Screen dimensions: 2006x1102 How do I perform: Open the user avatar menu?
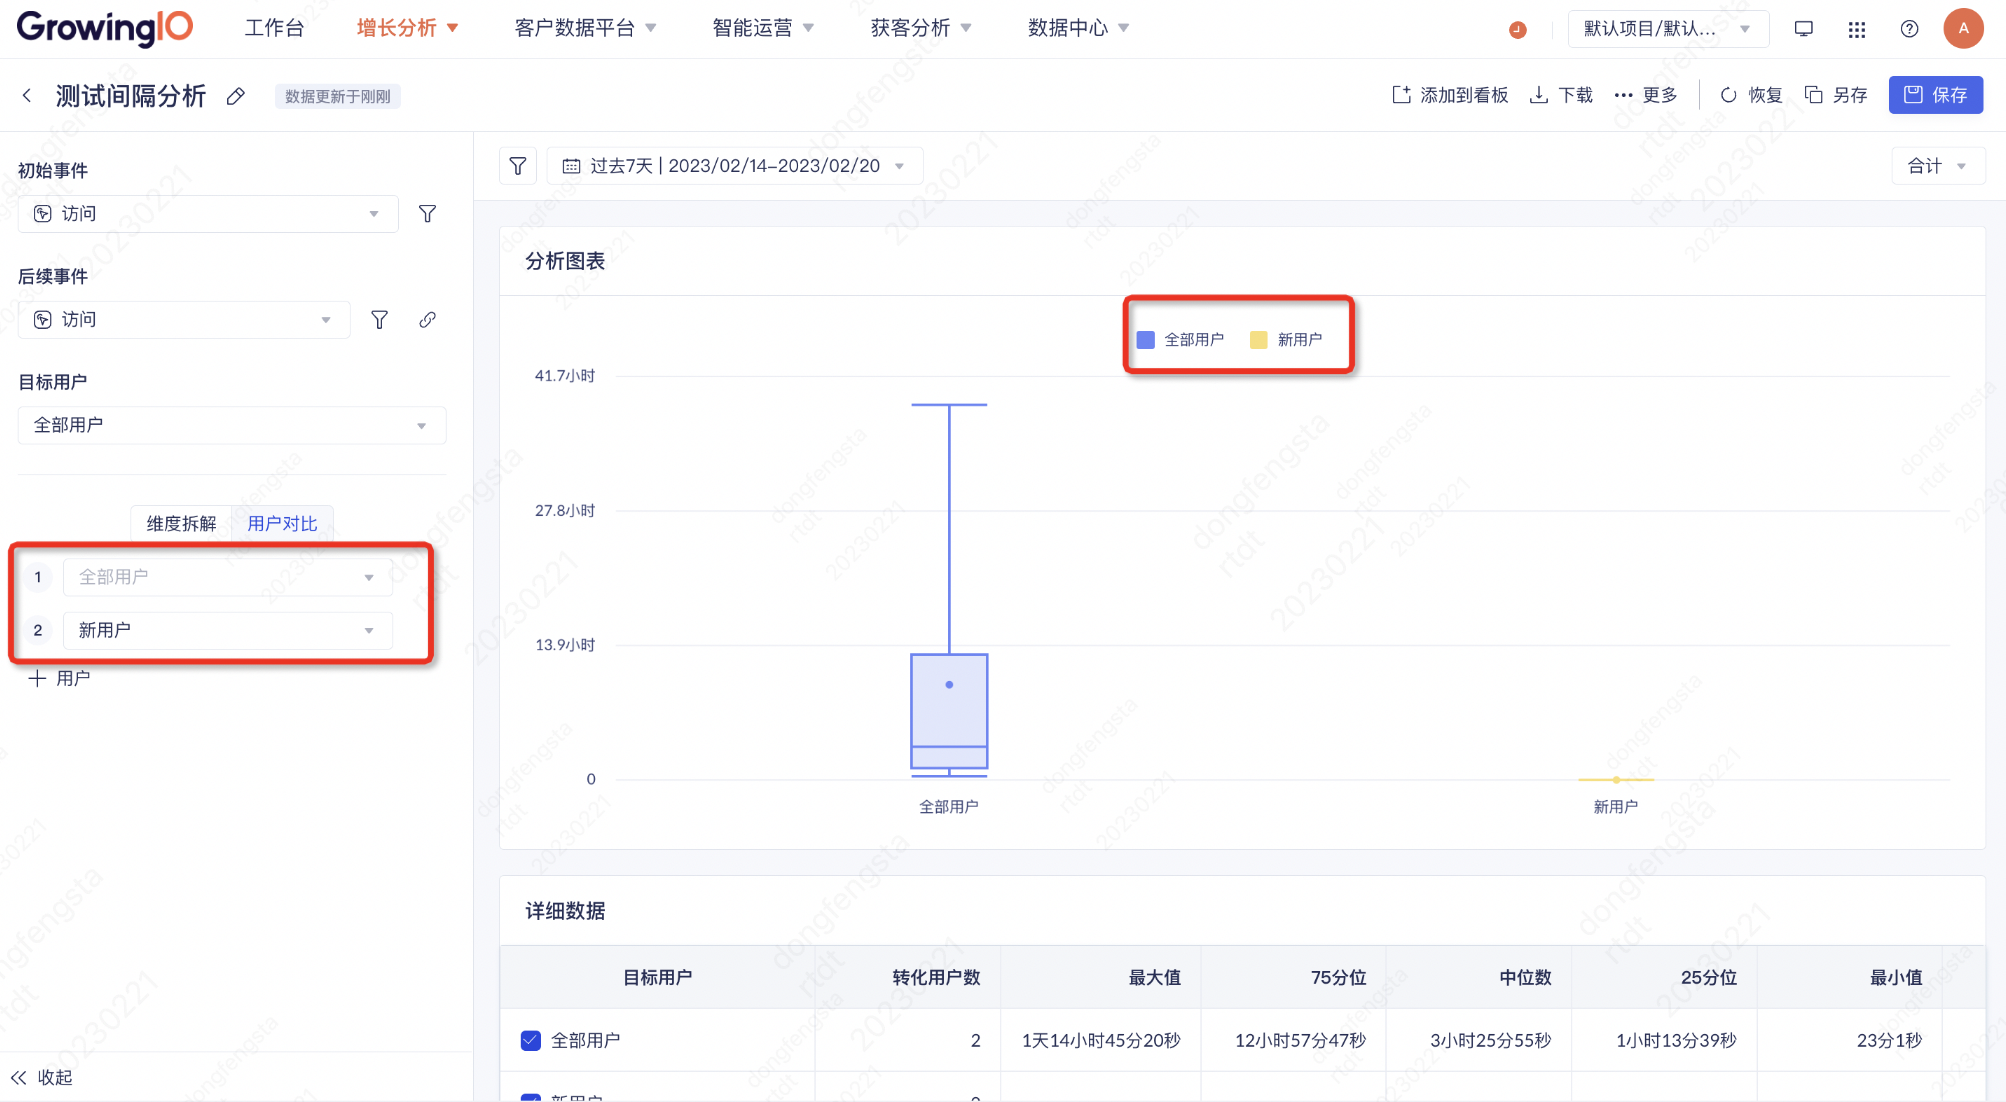pyautogui.click(x=1963, y=28)
